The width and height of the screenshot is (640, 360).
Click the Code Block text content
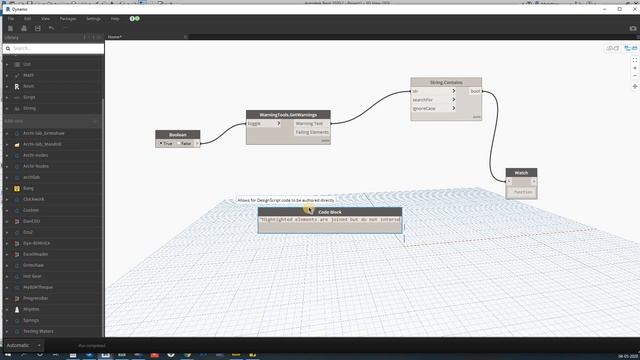(x=330, y=220)
